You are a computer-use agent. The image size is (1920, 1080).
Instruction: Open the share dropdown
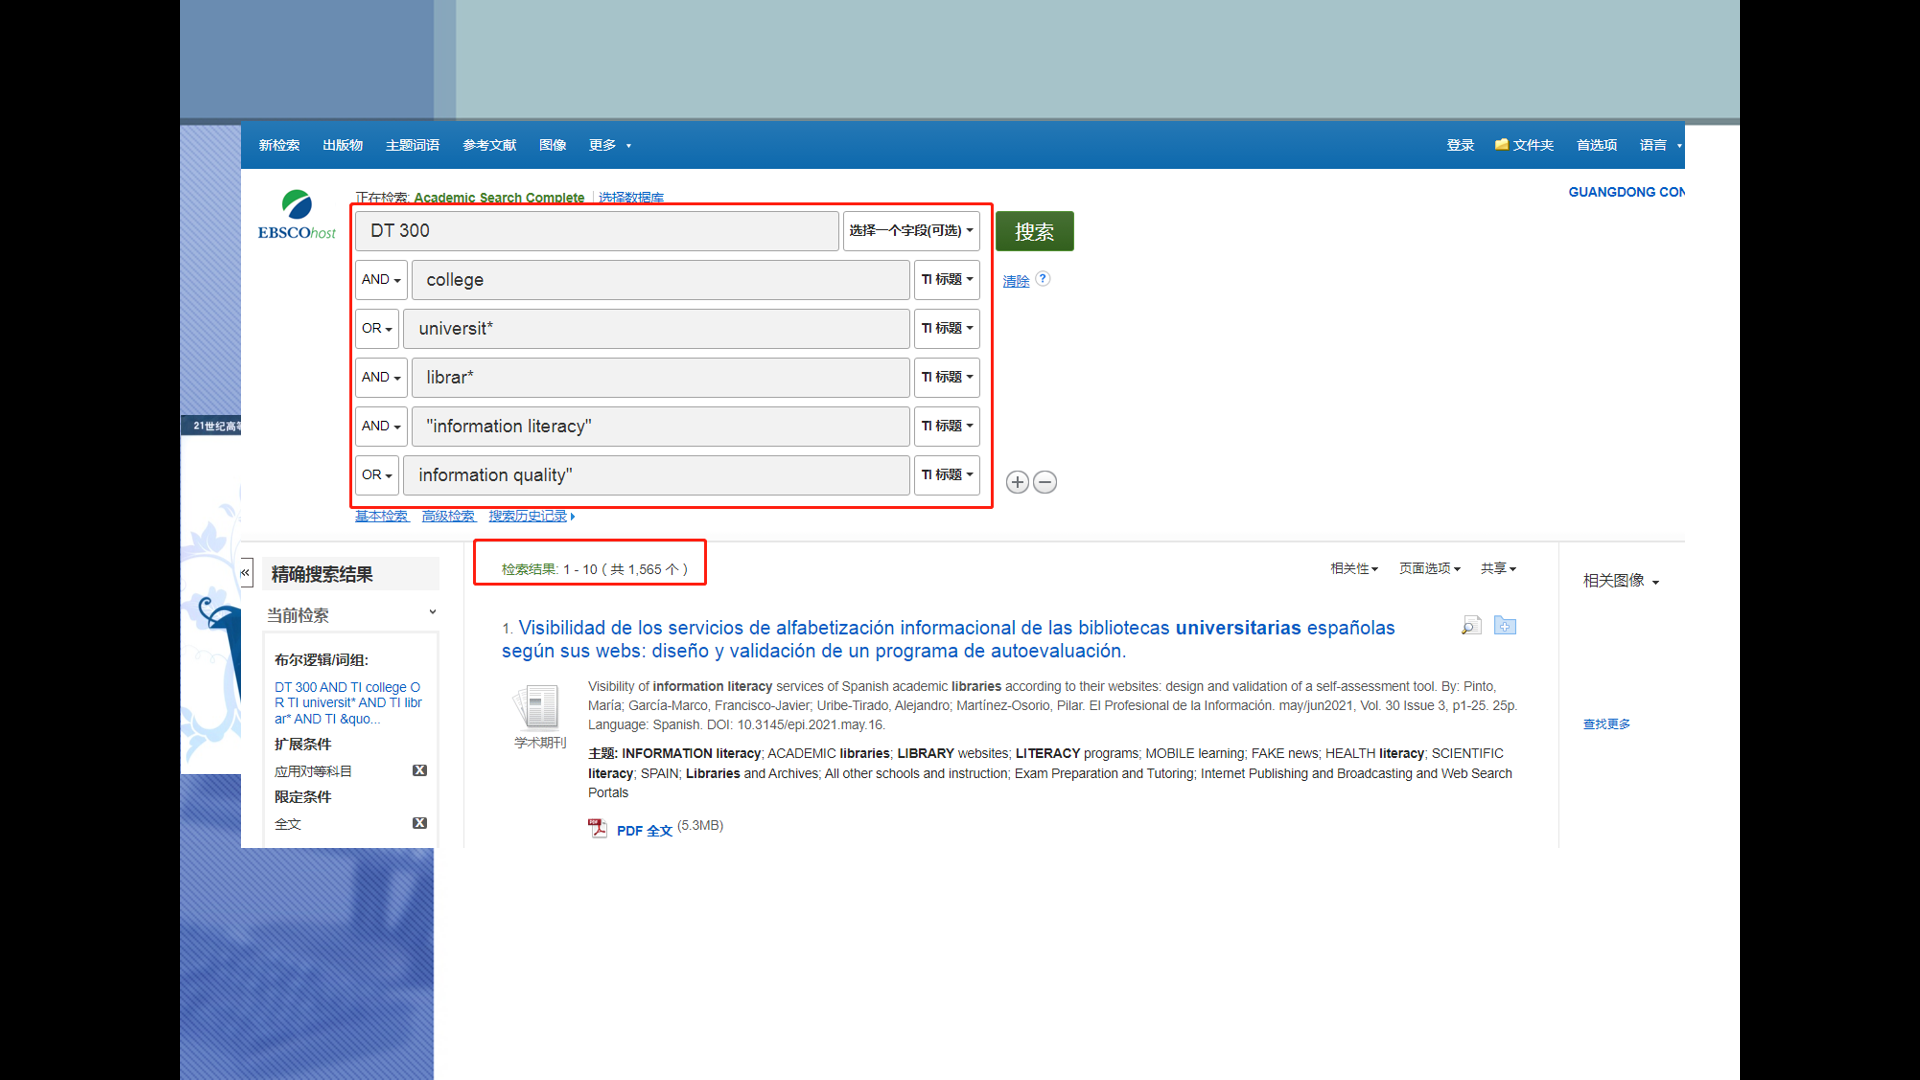point(1498,568)
